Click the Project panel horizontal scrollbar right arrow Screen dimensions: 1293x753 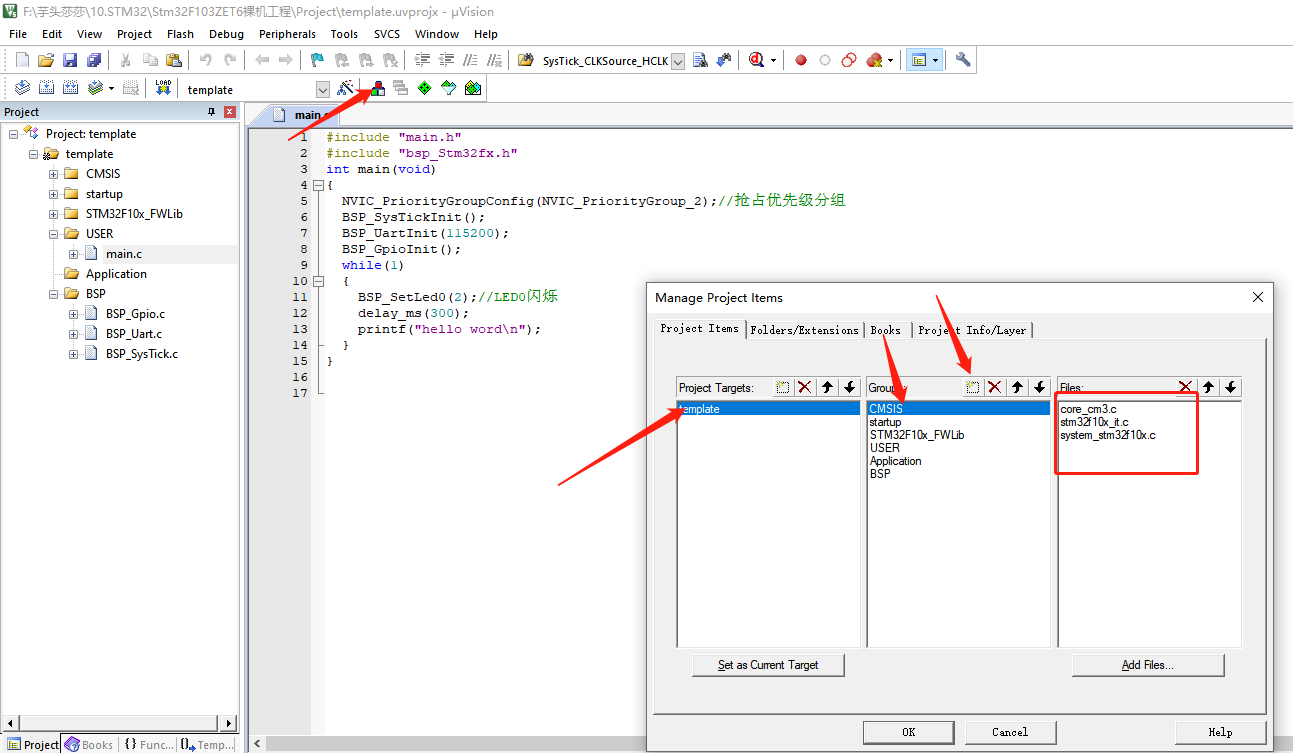click(229, 723)
